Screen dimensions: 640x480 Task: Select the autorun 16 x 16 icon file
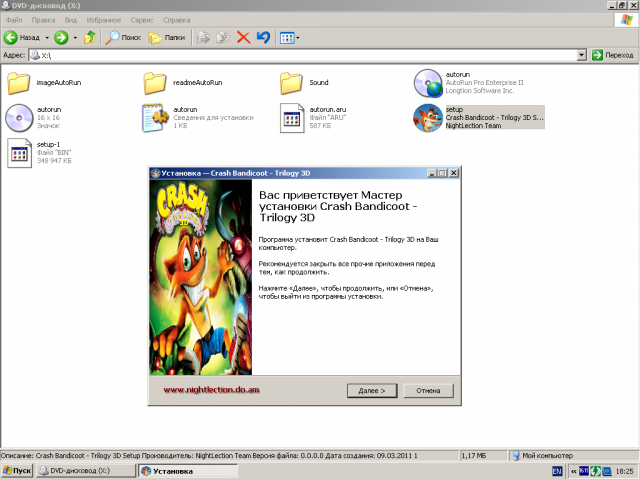click(x=33, y=118)
